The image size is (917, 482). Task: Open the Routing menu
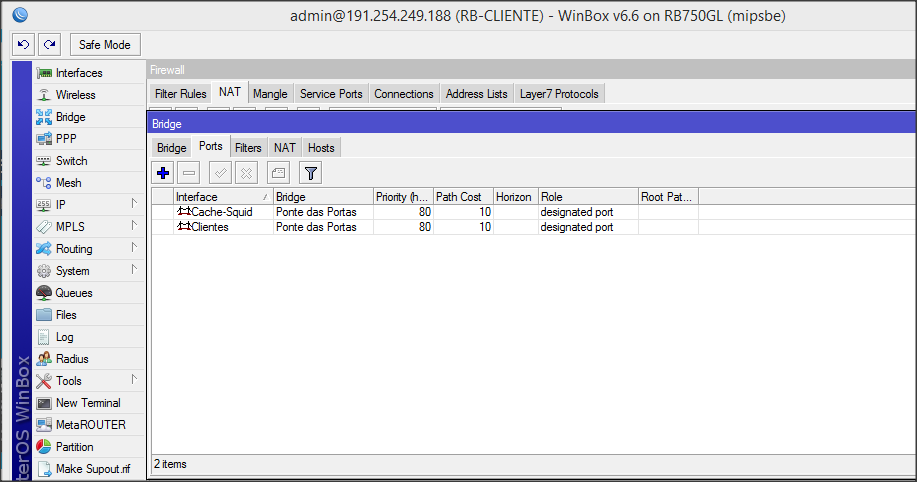pos(89,249)
